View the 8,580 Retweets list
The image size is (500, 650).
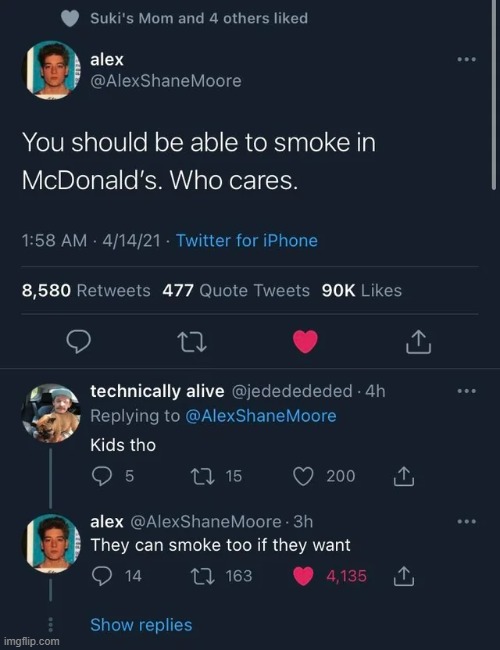(x=86, y=291)
